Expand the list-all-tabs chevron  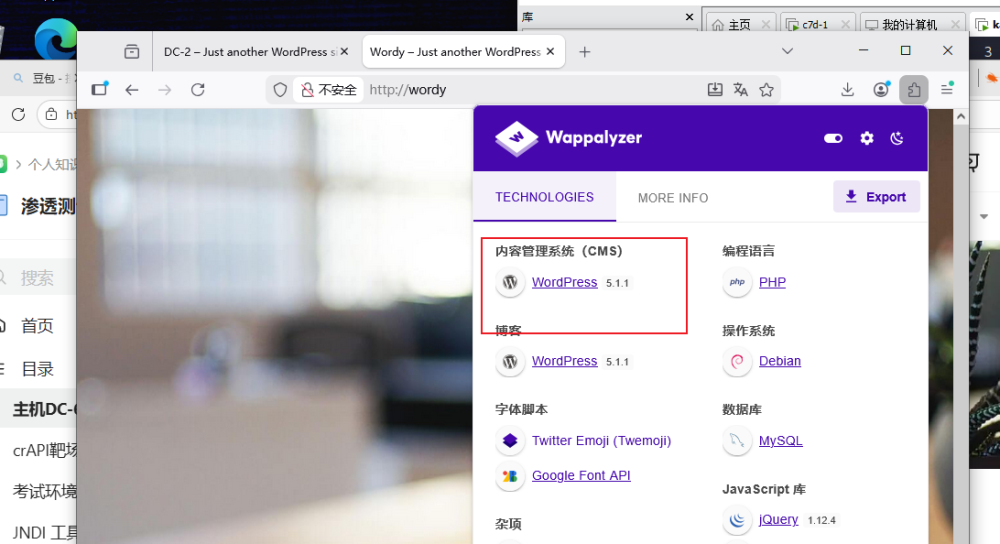click(x=788, y=51)
